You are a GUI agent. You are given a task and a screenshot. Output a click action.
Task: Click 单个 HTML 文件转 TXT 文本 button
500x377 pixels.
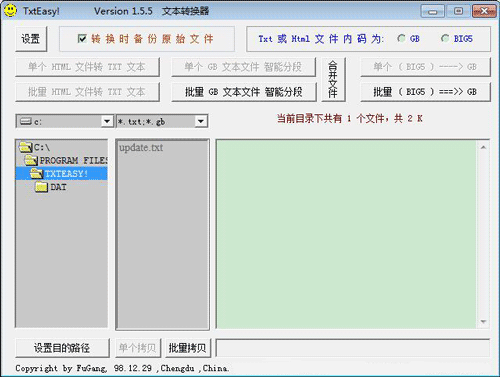pyautogui.click(x=87, y=67)
